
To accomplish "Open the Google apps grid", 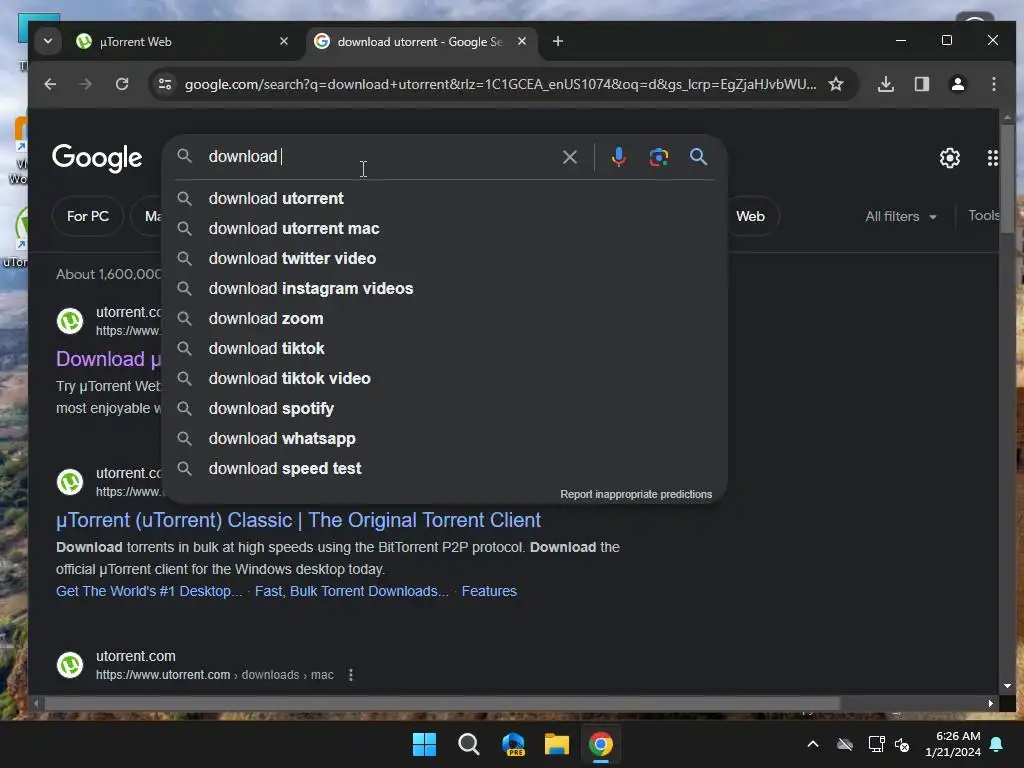I will tap(993, 157).
